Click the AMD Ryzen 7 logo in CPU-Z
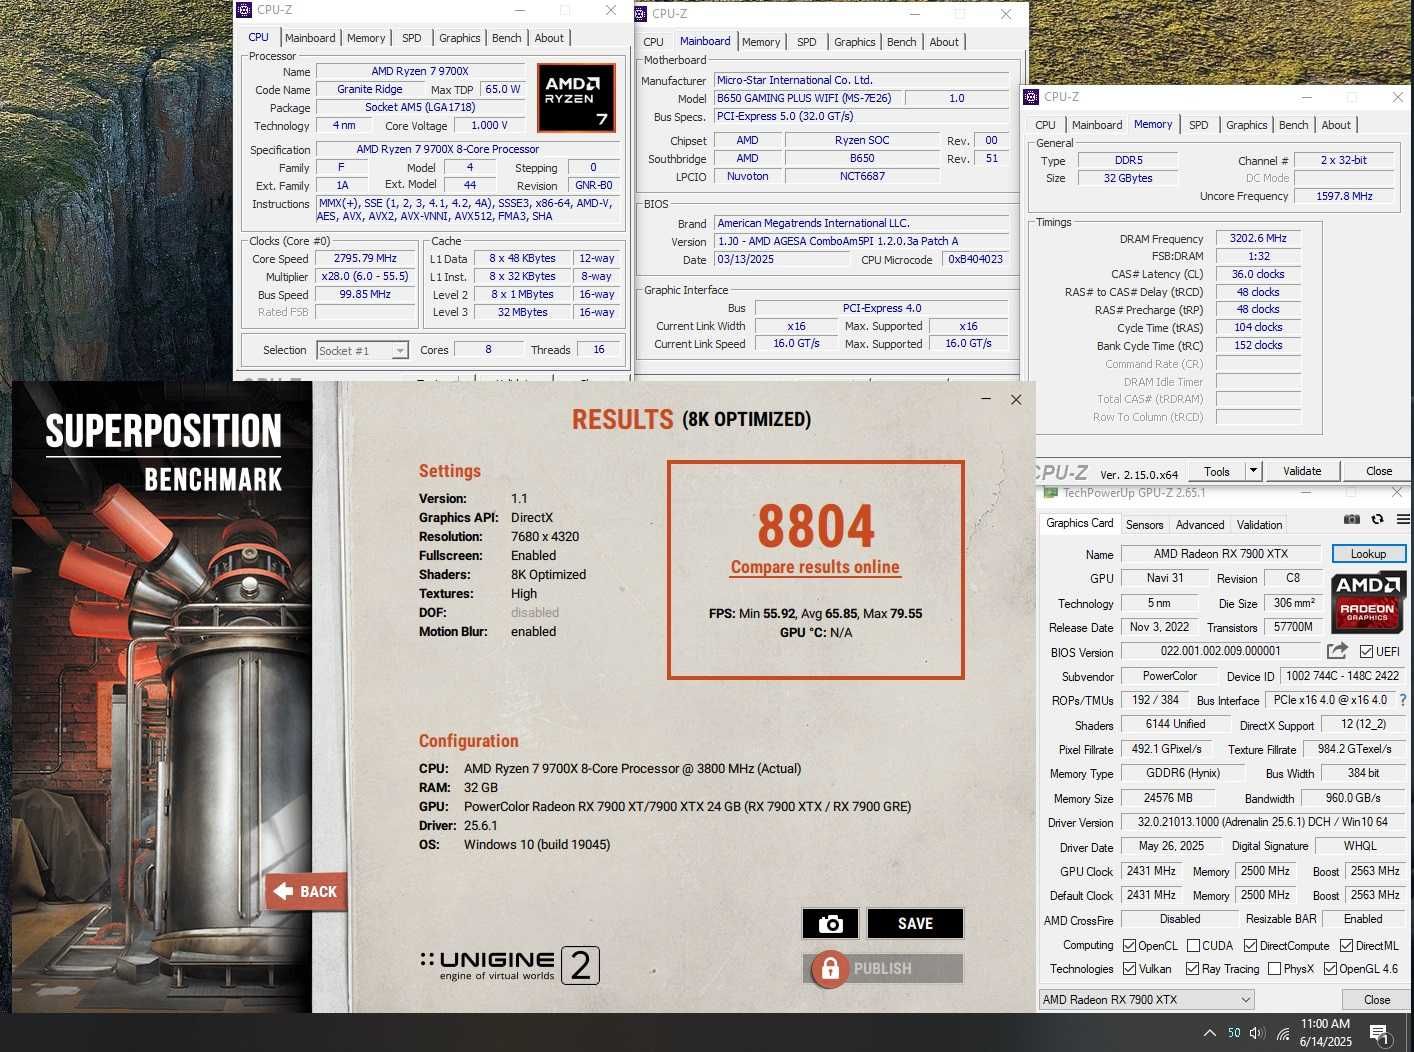Screen dimensions: 1414x1052 coord(576,97)
